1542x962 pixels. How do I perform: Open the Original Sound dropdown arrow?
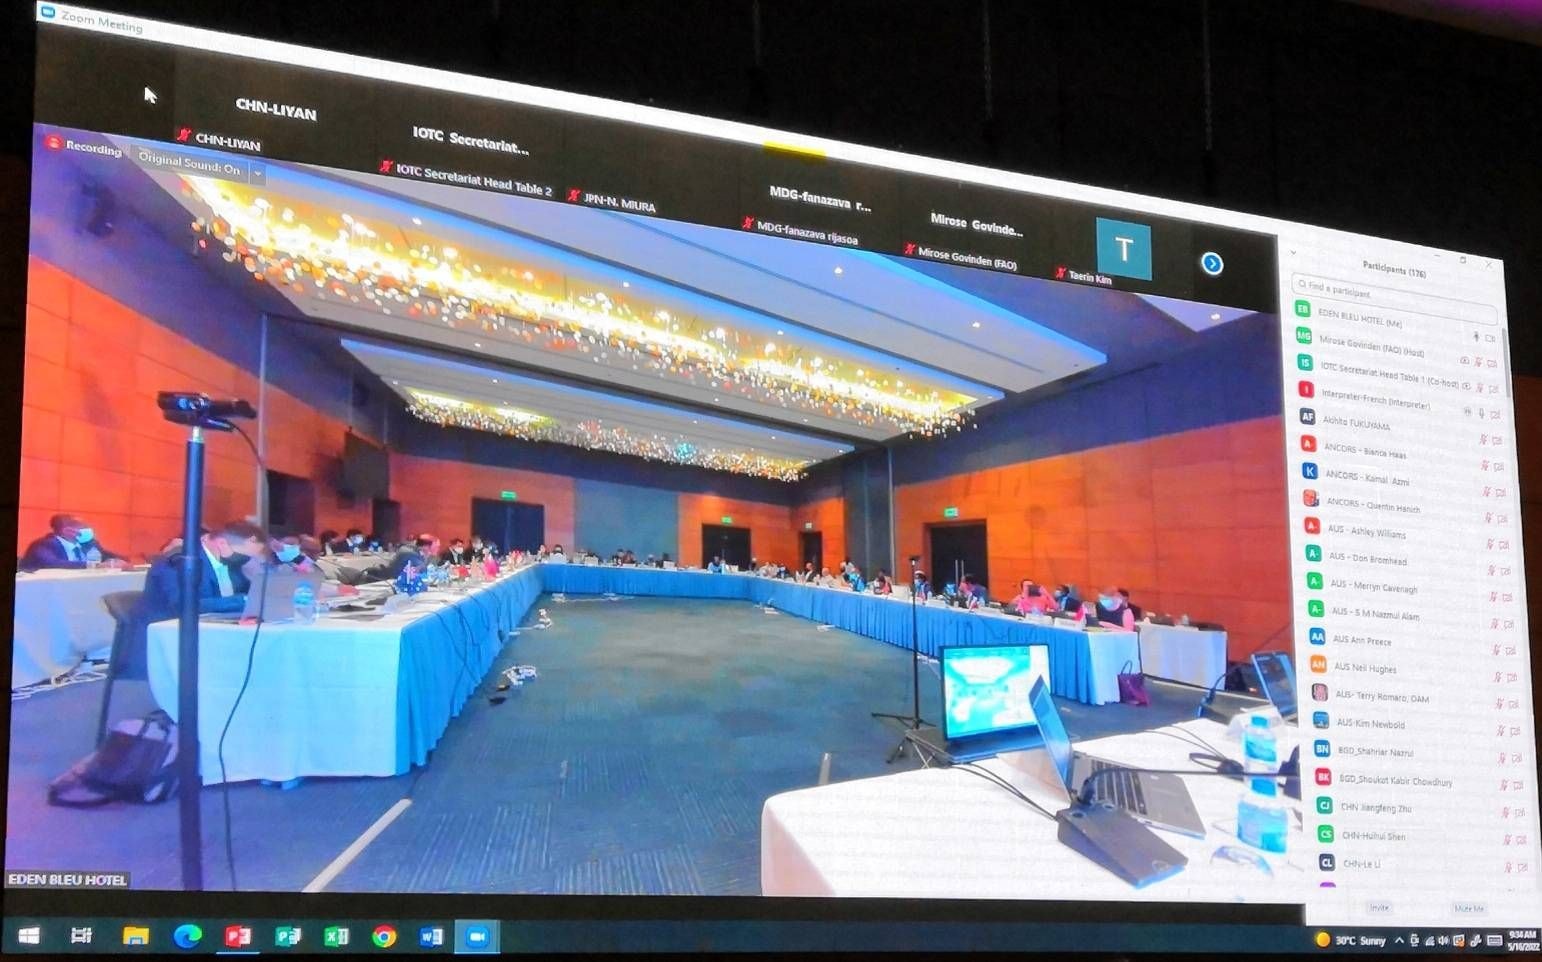click(257, 174)
